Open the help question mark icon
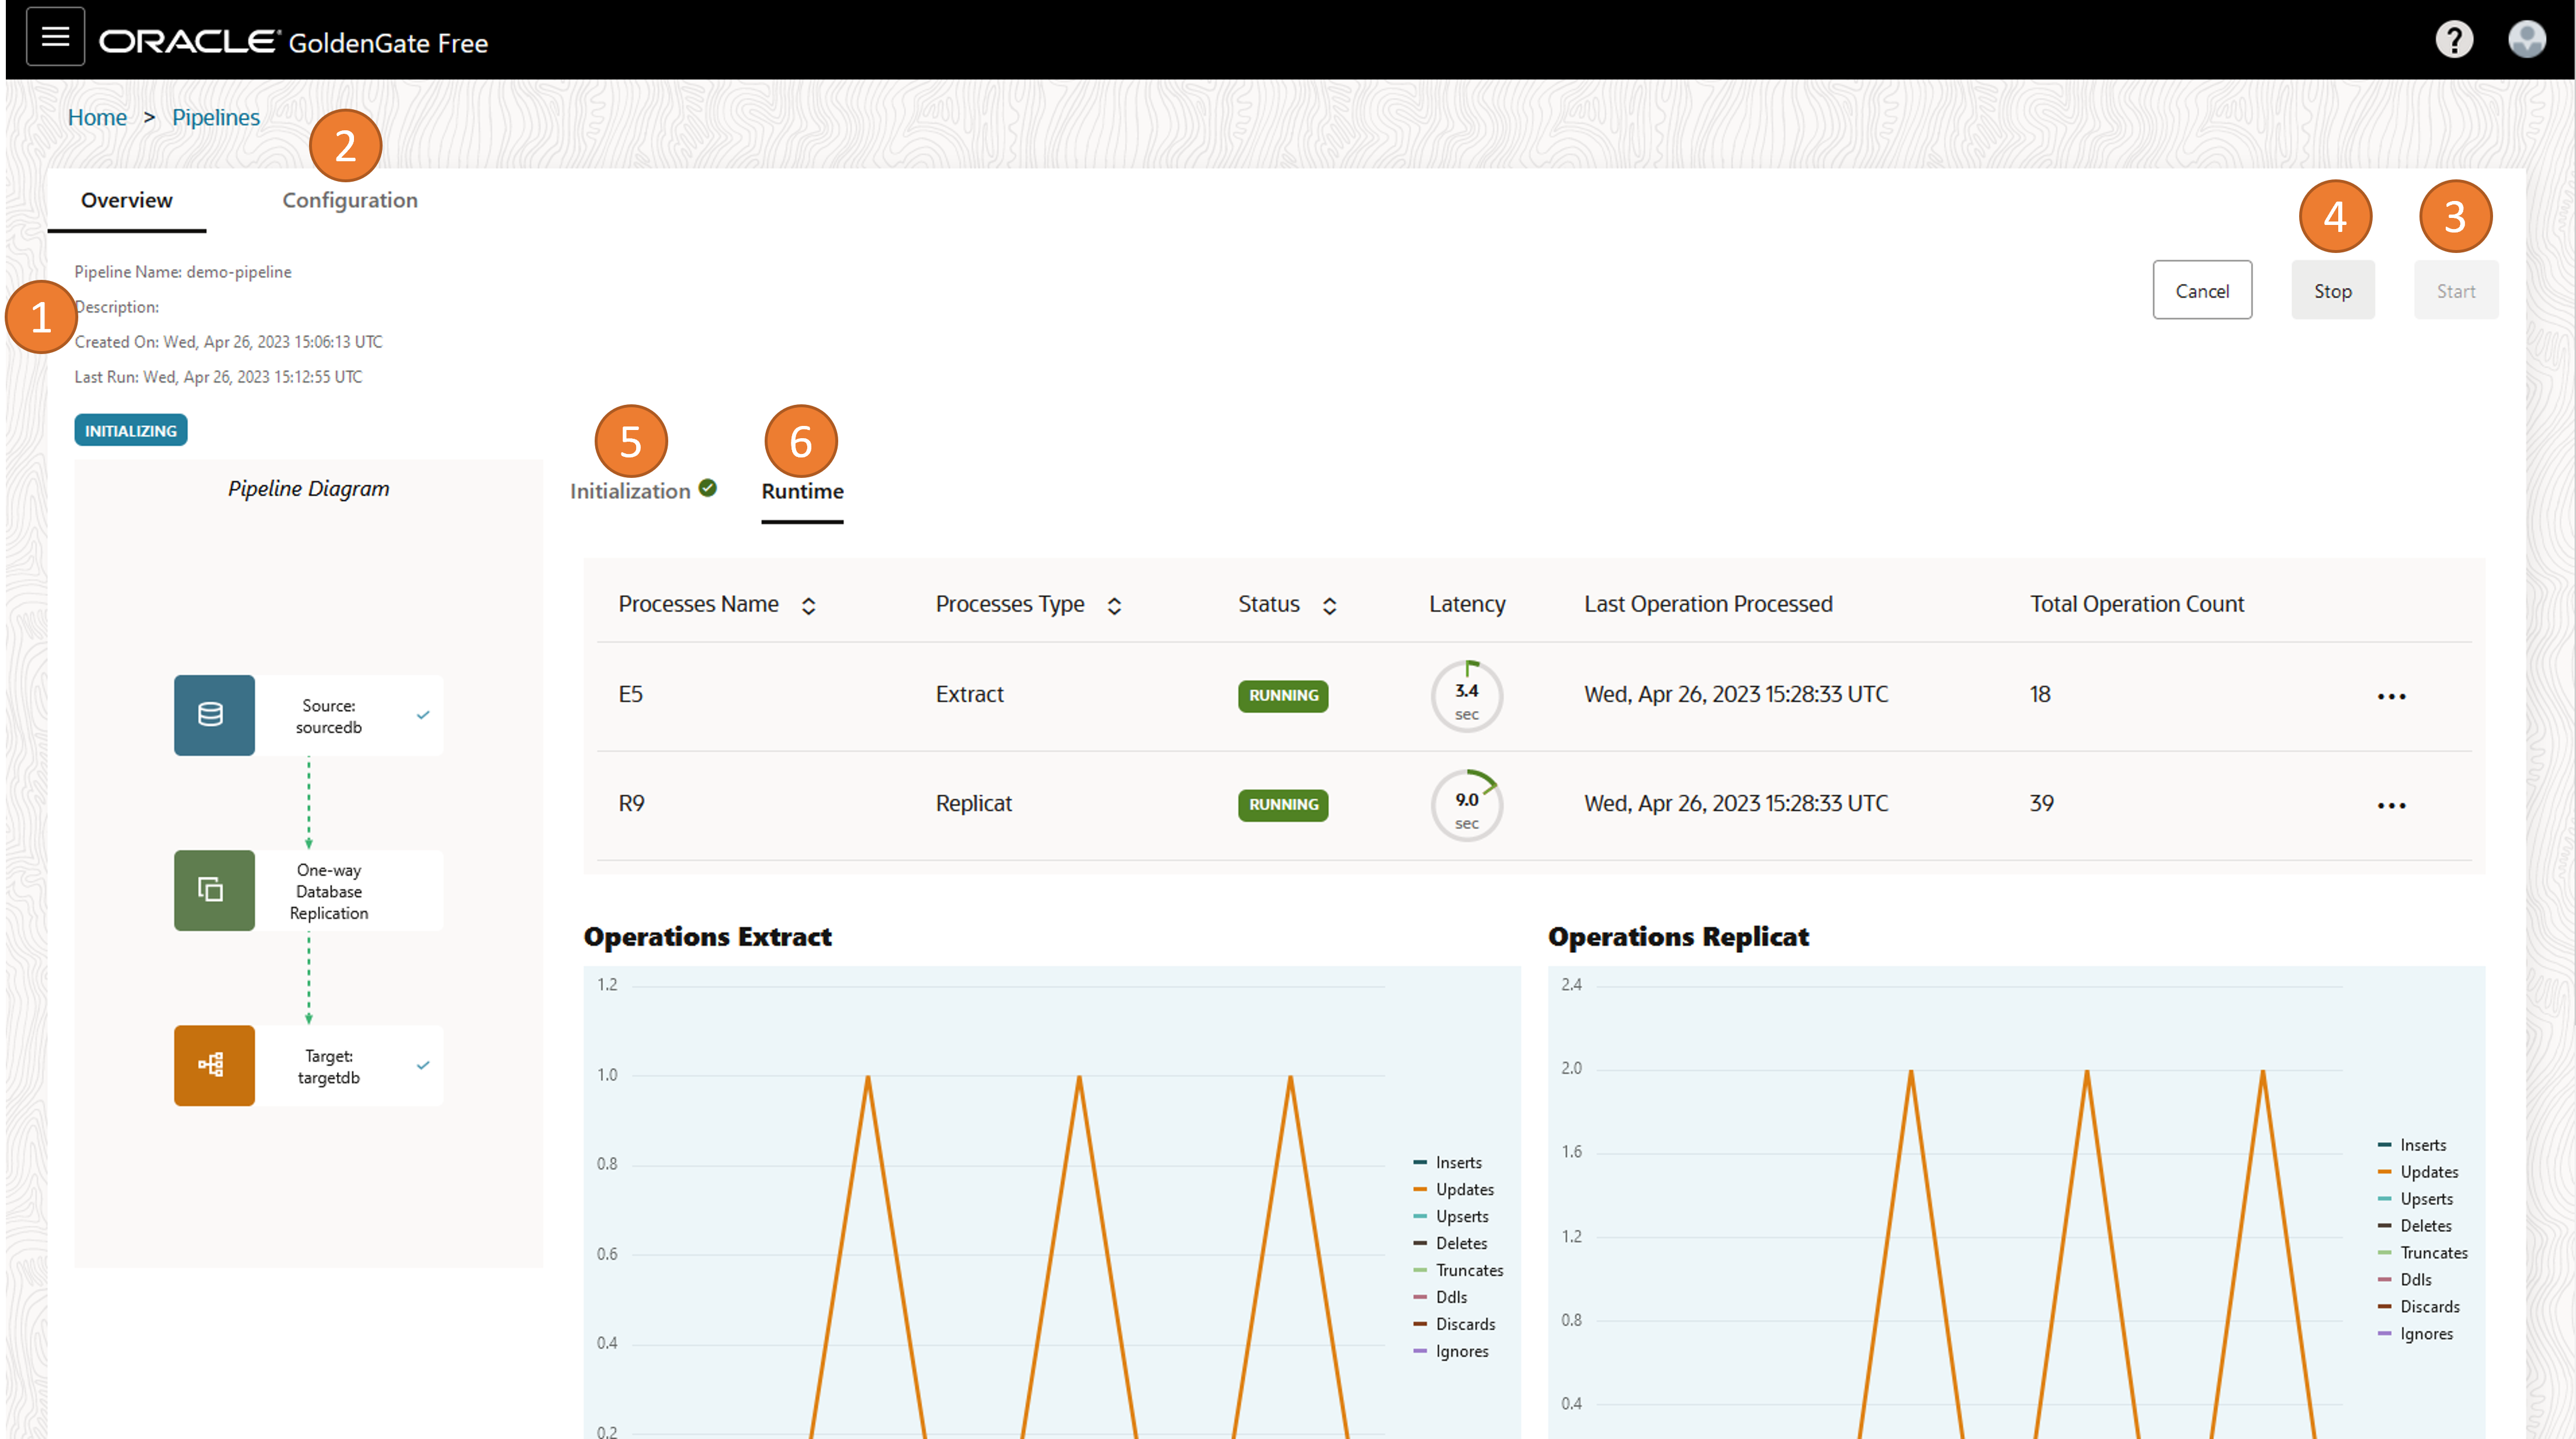2576x1439 pixels. click(2454, 39)
